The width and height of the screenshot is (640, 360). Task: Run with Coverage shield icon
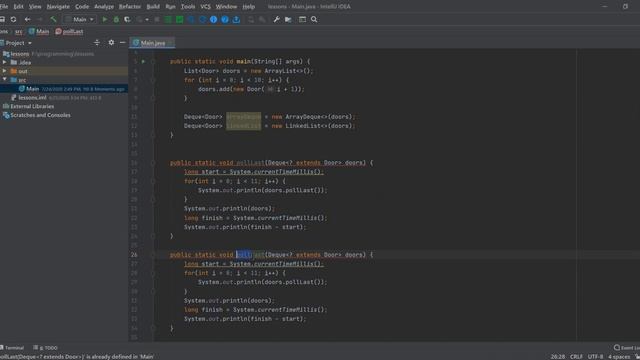(127, 19)
